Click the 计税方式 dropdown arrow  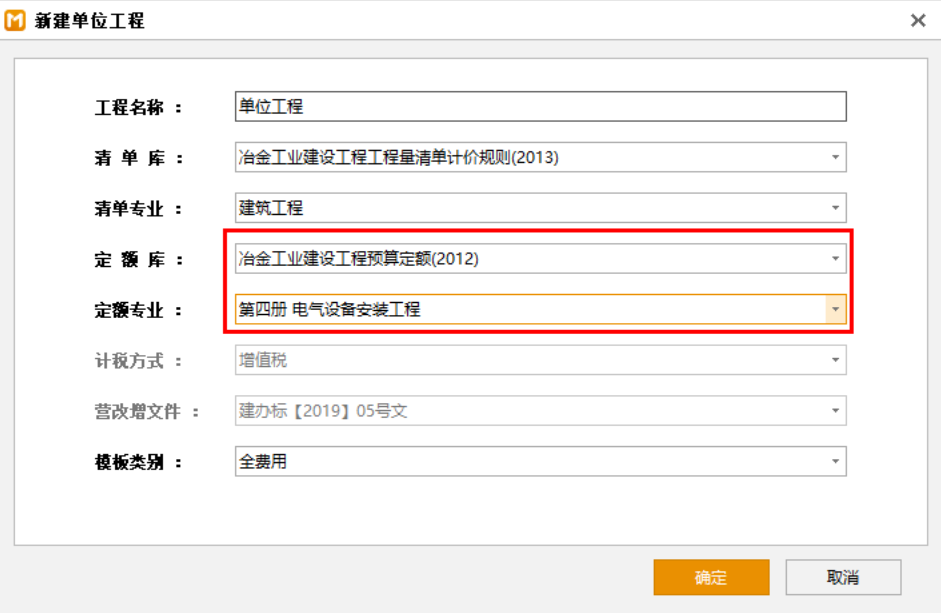click(835, 361)
